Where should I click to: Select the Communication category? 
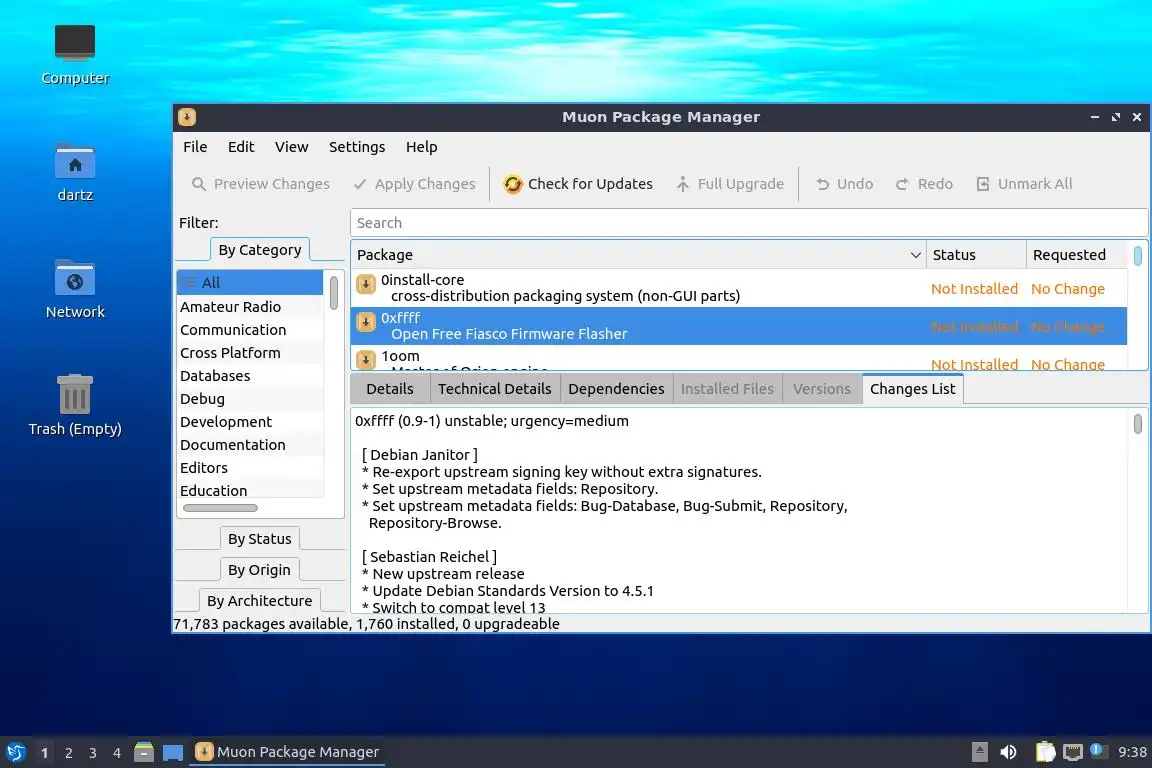click(250, 330)
